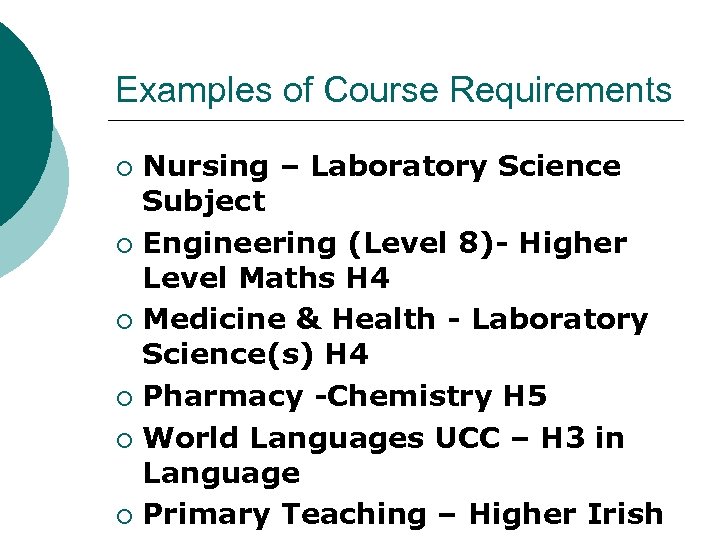Click the Engineering (Level 8)- Higher line
The height and width of the screenshot is (540, 720).
coord(385,243)
